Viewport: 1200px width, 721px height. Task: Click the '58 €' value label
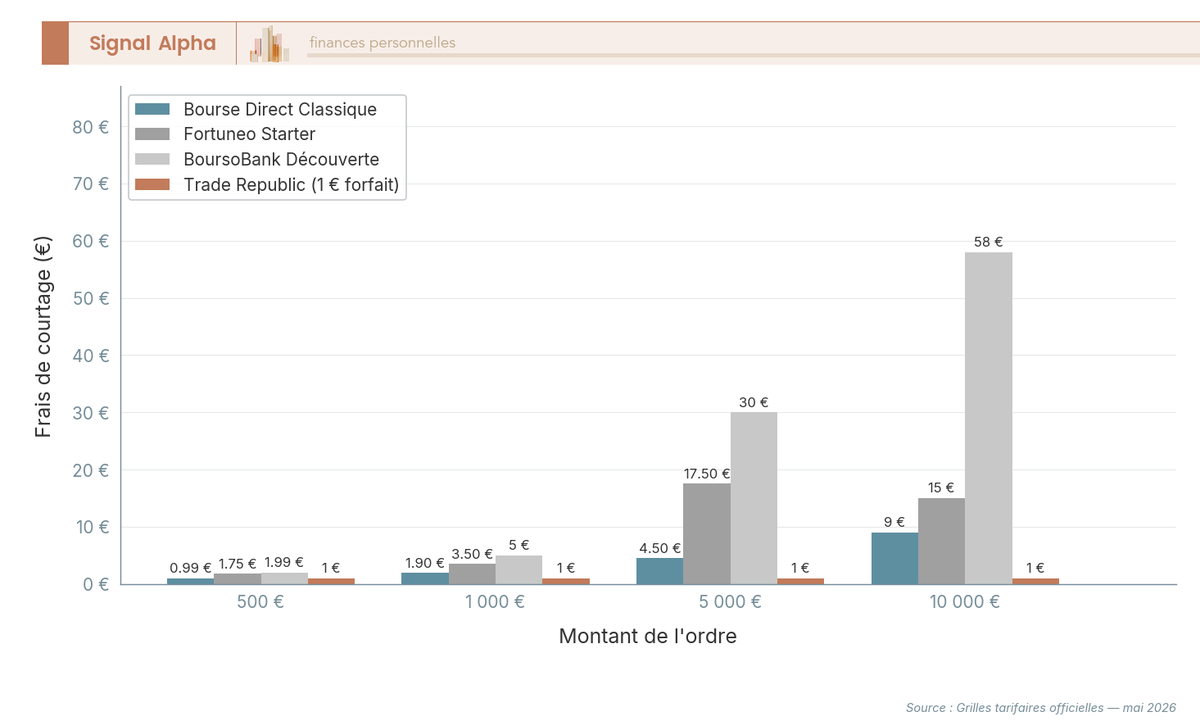click(x=988, y=242)
